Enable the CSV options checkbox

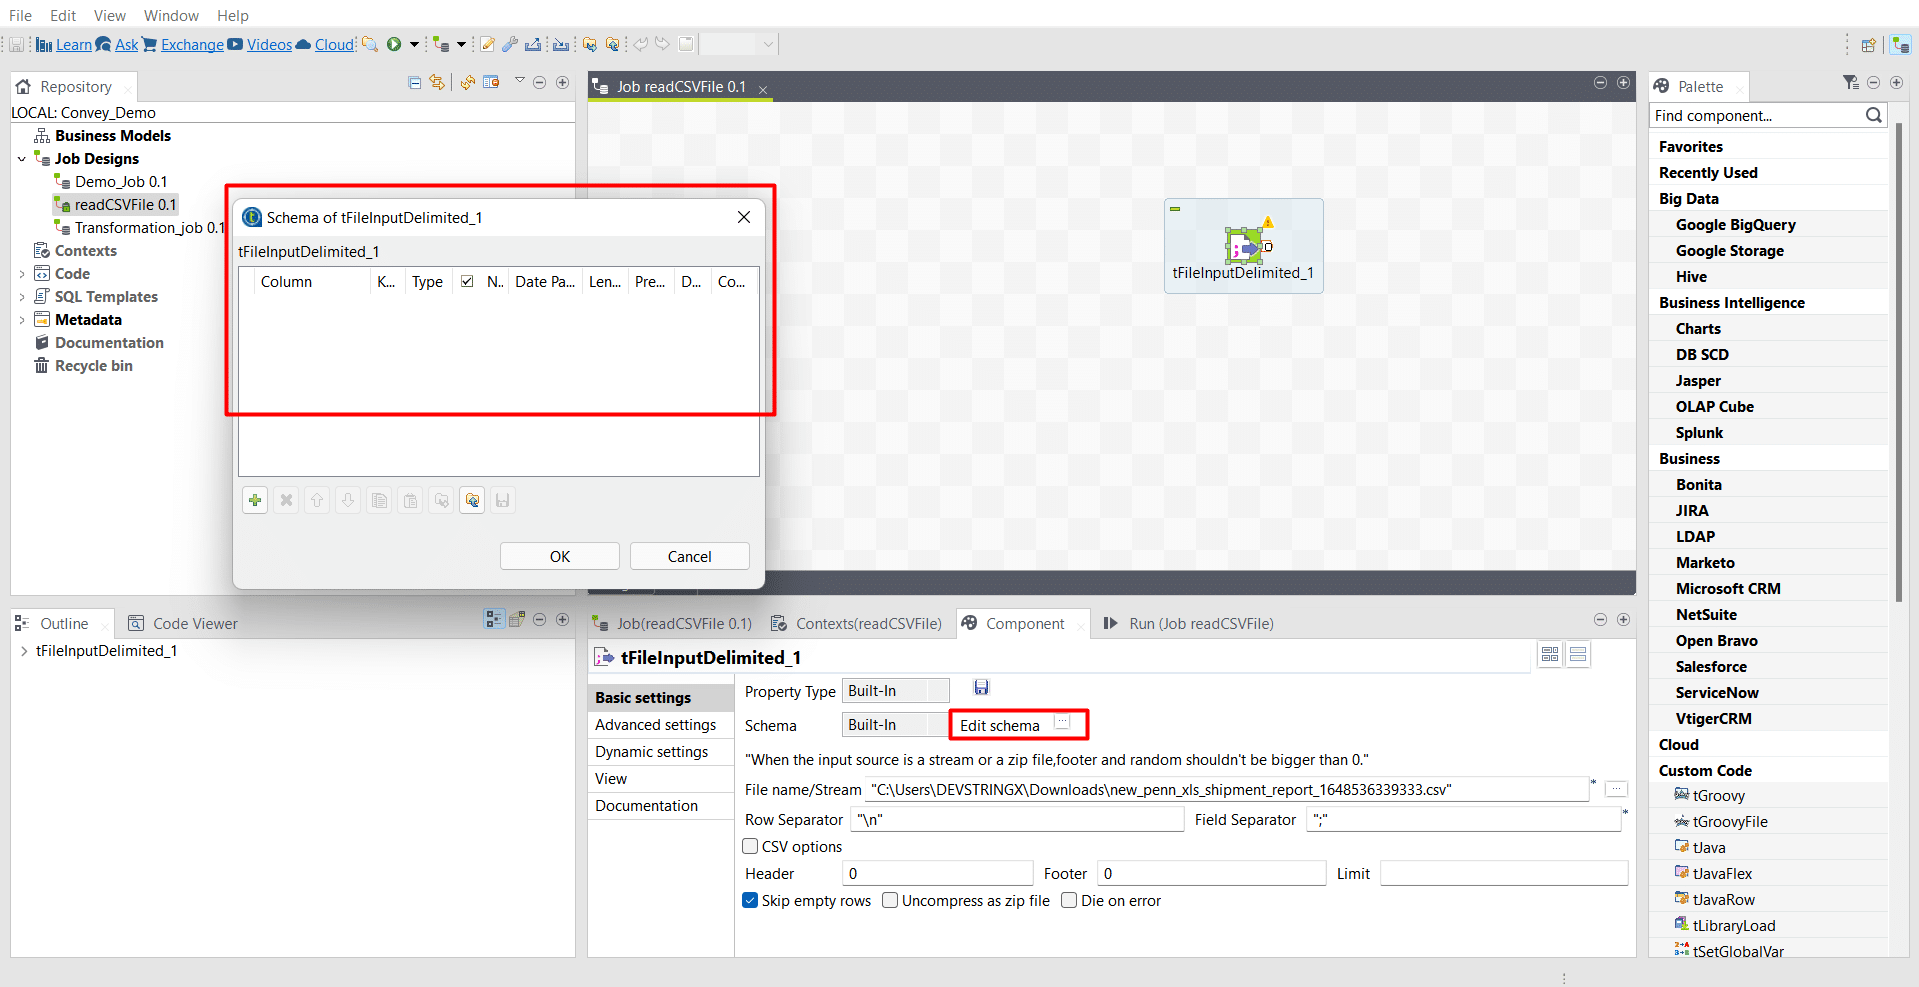pos(750,846)
